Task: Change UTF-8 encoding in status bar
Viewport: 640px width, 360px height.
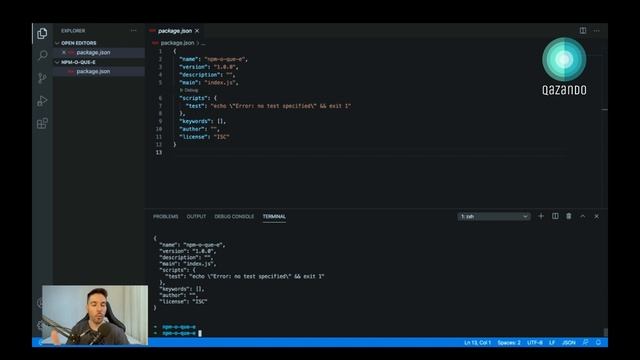Action: [535, 343]
